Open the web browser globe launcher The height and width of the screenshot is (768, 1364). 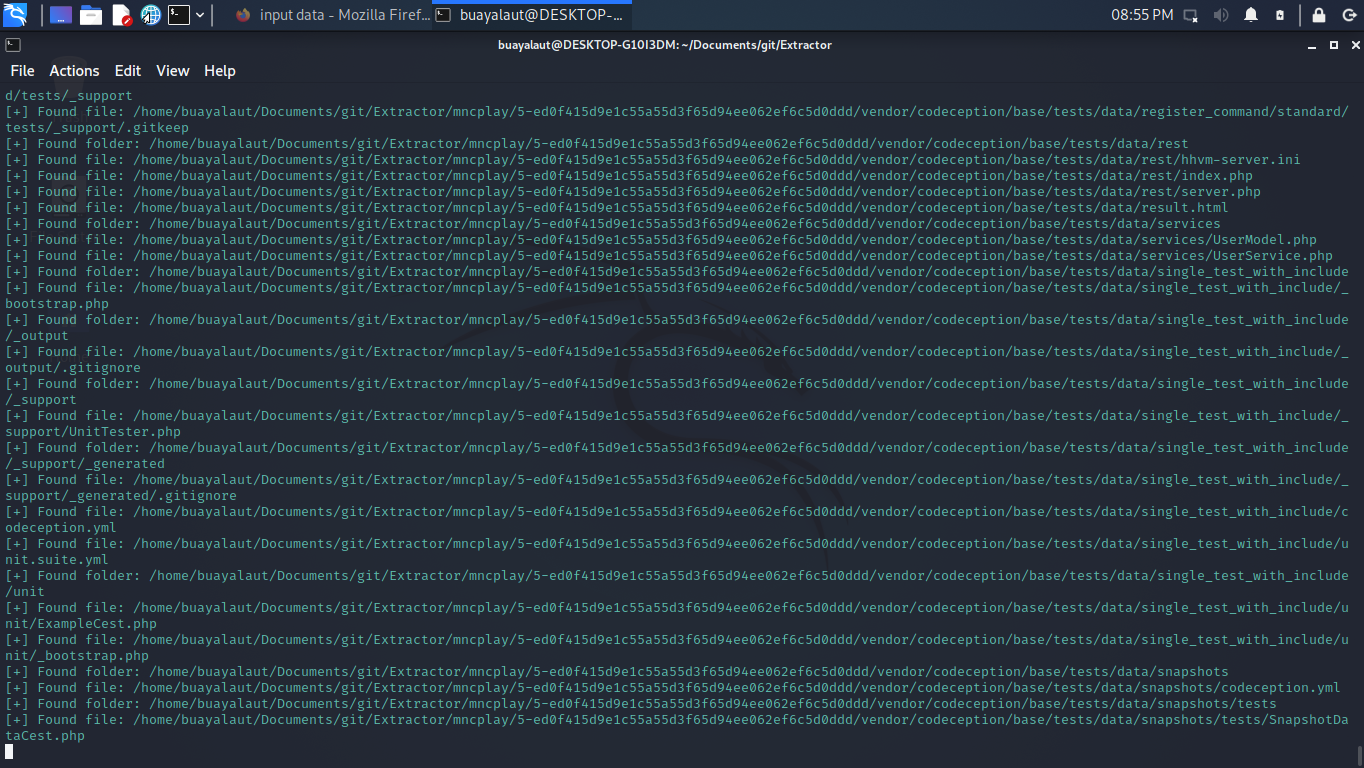point(151,15)
